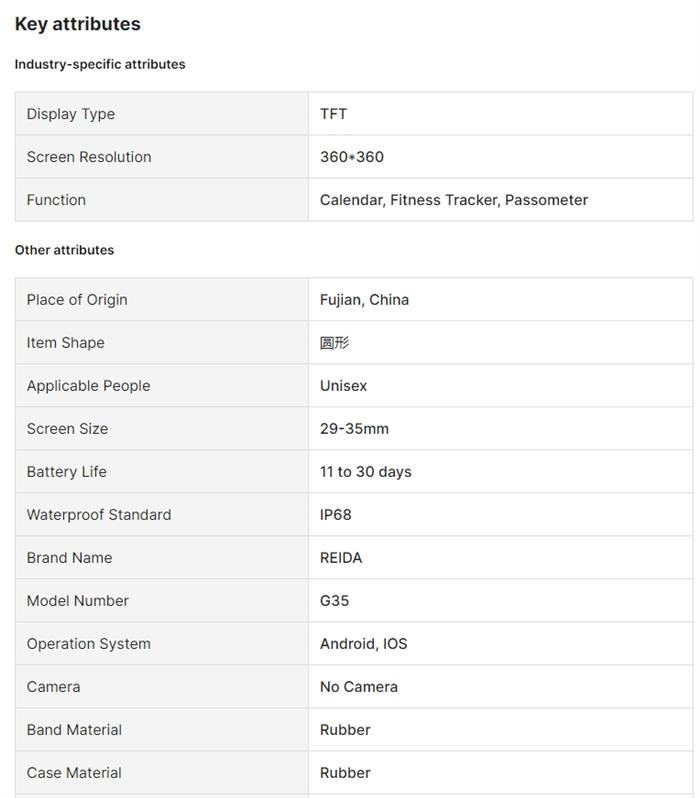Select the Band Material label
Screen dimensions: 700x798
[x=75, y=730]
